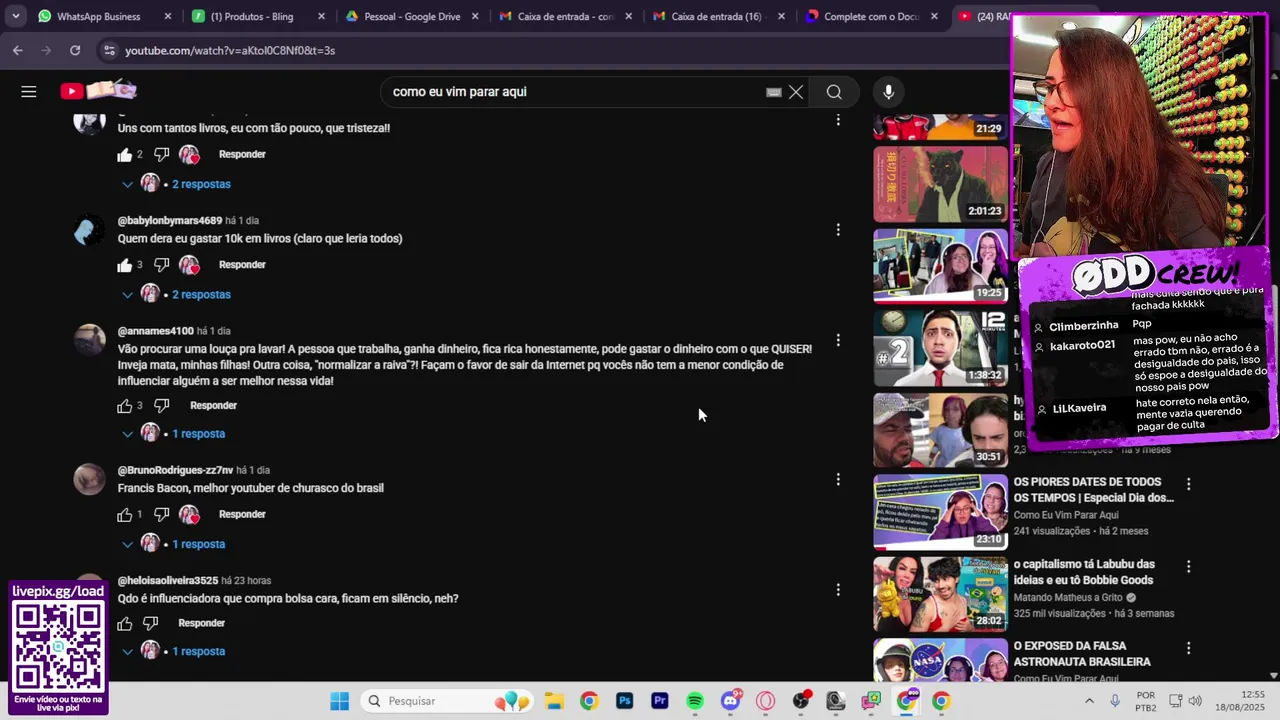Switch to the 'Complete com o Docu...' tab
This screenshot has height=720, width=1280.
[872, 16]
